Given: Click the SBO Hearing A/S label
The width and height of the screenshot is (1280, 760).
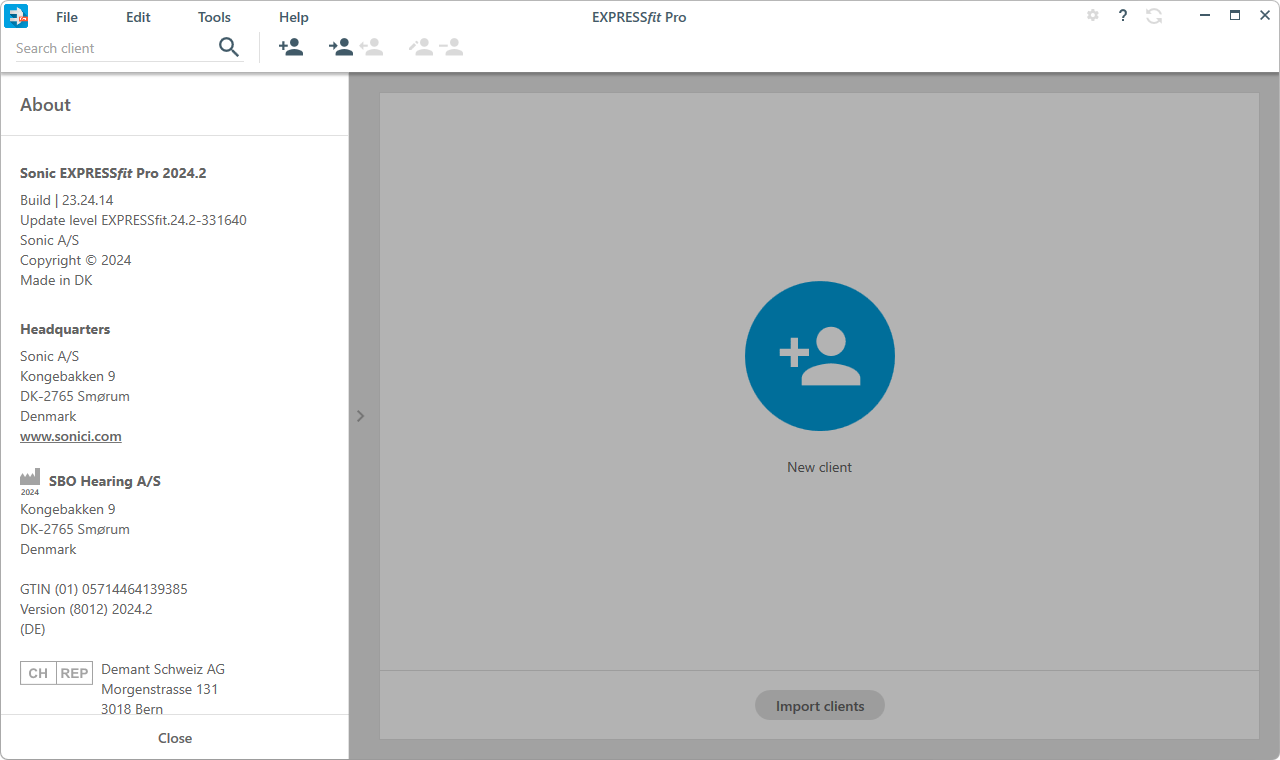Looking at the screenshot, I should tap(105, 481).
